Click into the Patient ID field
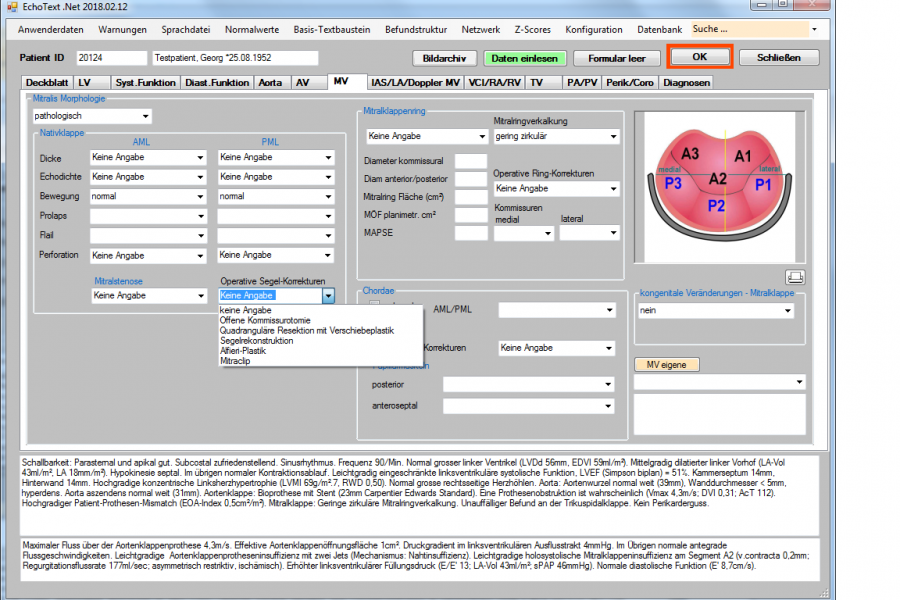Image resolution: width=900 pixels, height=600 pixels. [111, 58]
